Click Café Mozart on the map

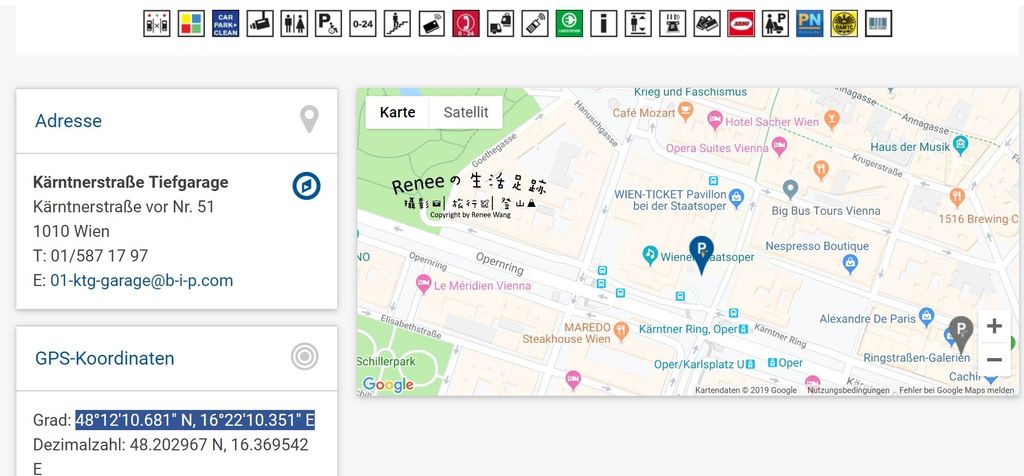[x=652, y=112]
